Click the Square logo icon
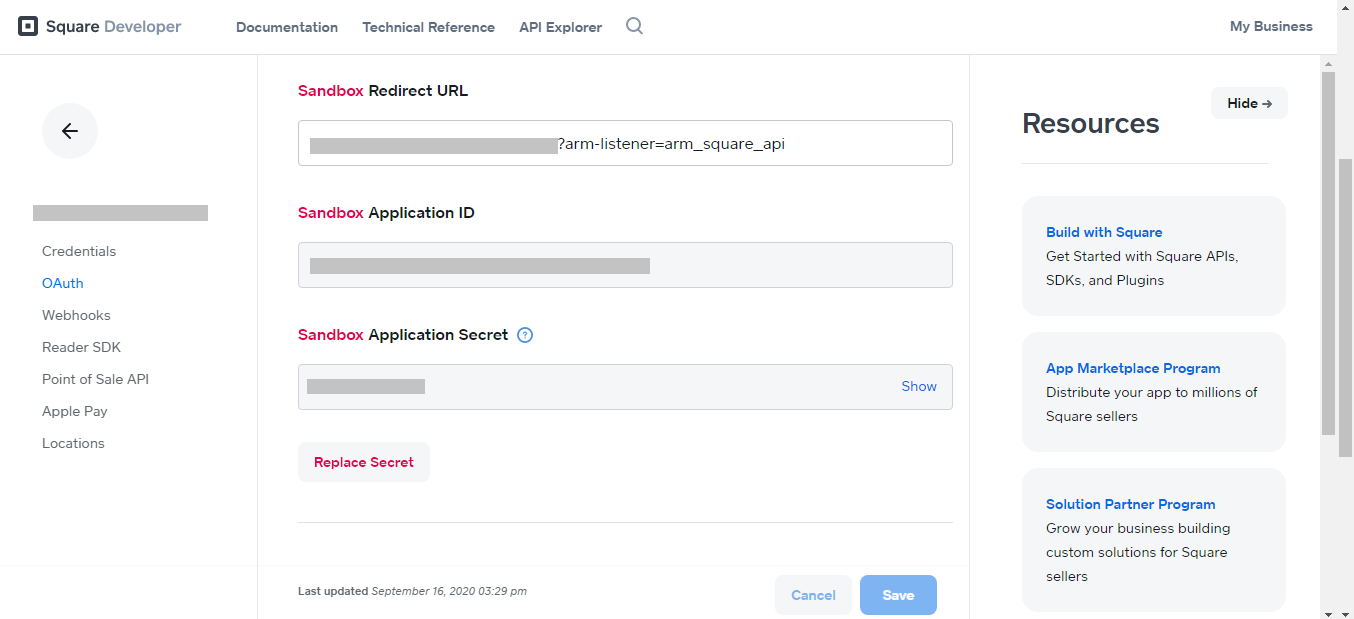 click(28, 27)
